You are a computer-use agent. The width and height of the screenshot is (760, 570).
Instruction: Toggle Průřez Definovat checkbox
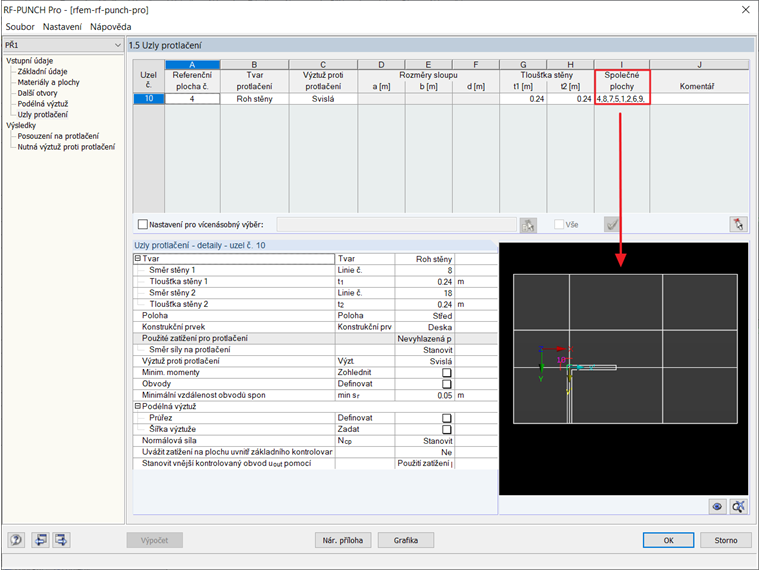coord(446,418)
